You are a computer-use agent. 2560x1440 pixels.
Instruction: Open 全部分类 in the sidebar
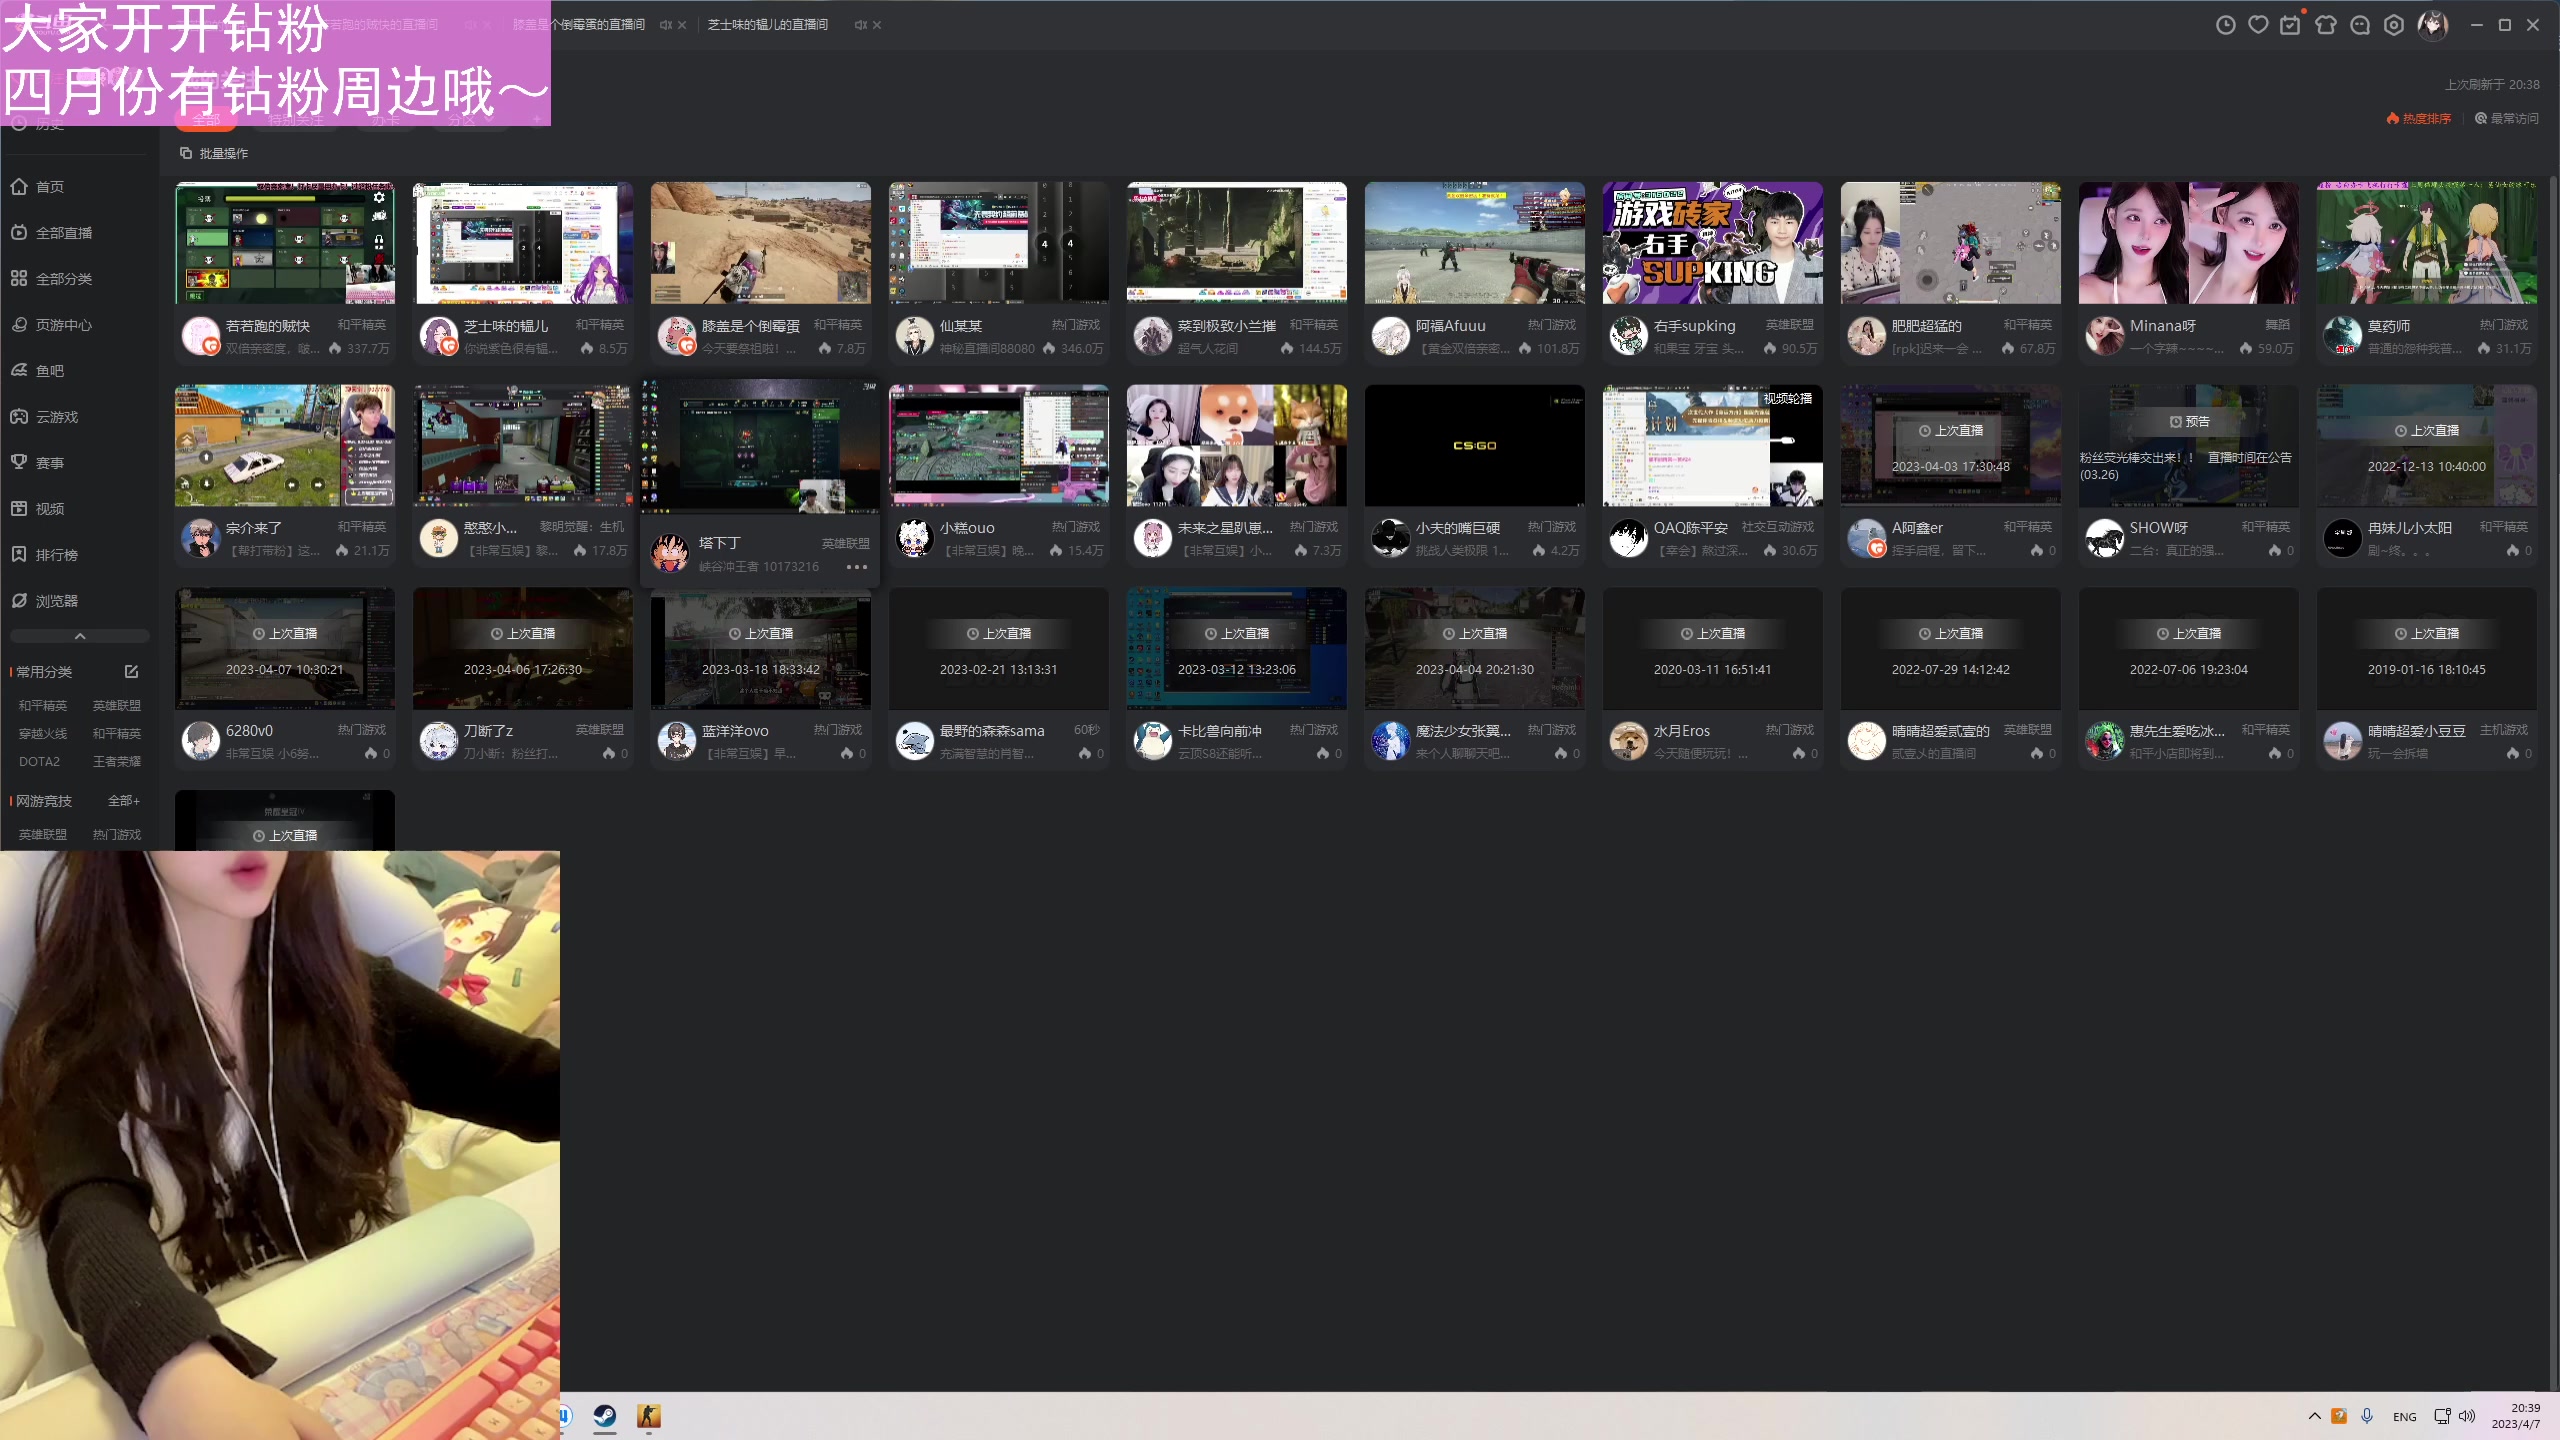pyautogui.click(x=52, y=279)
